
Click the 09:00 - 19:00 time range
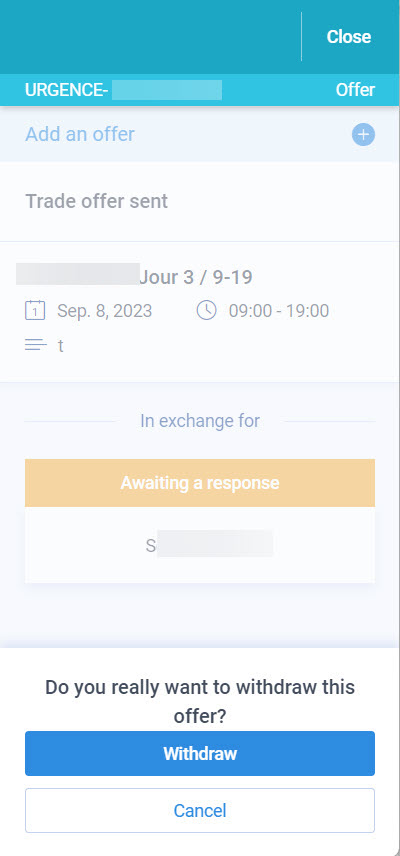[279, 311]
